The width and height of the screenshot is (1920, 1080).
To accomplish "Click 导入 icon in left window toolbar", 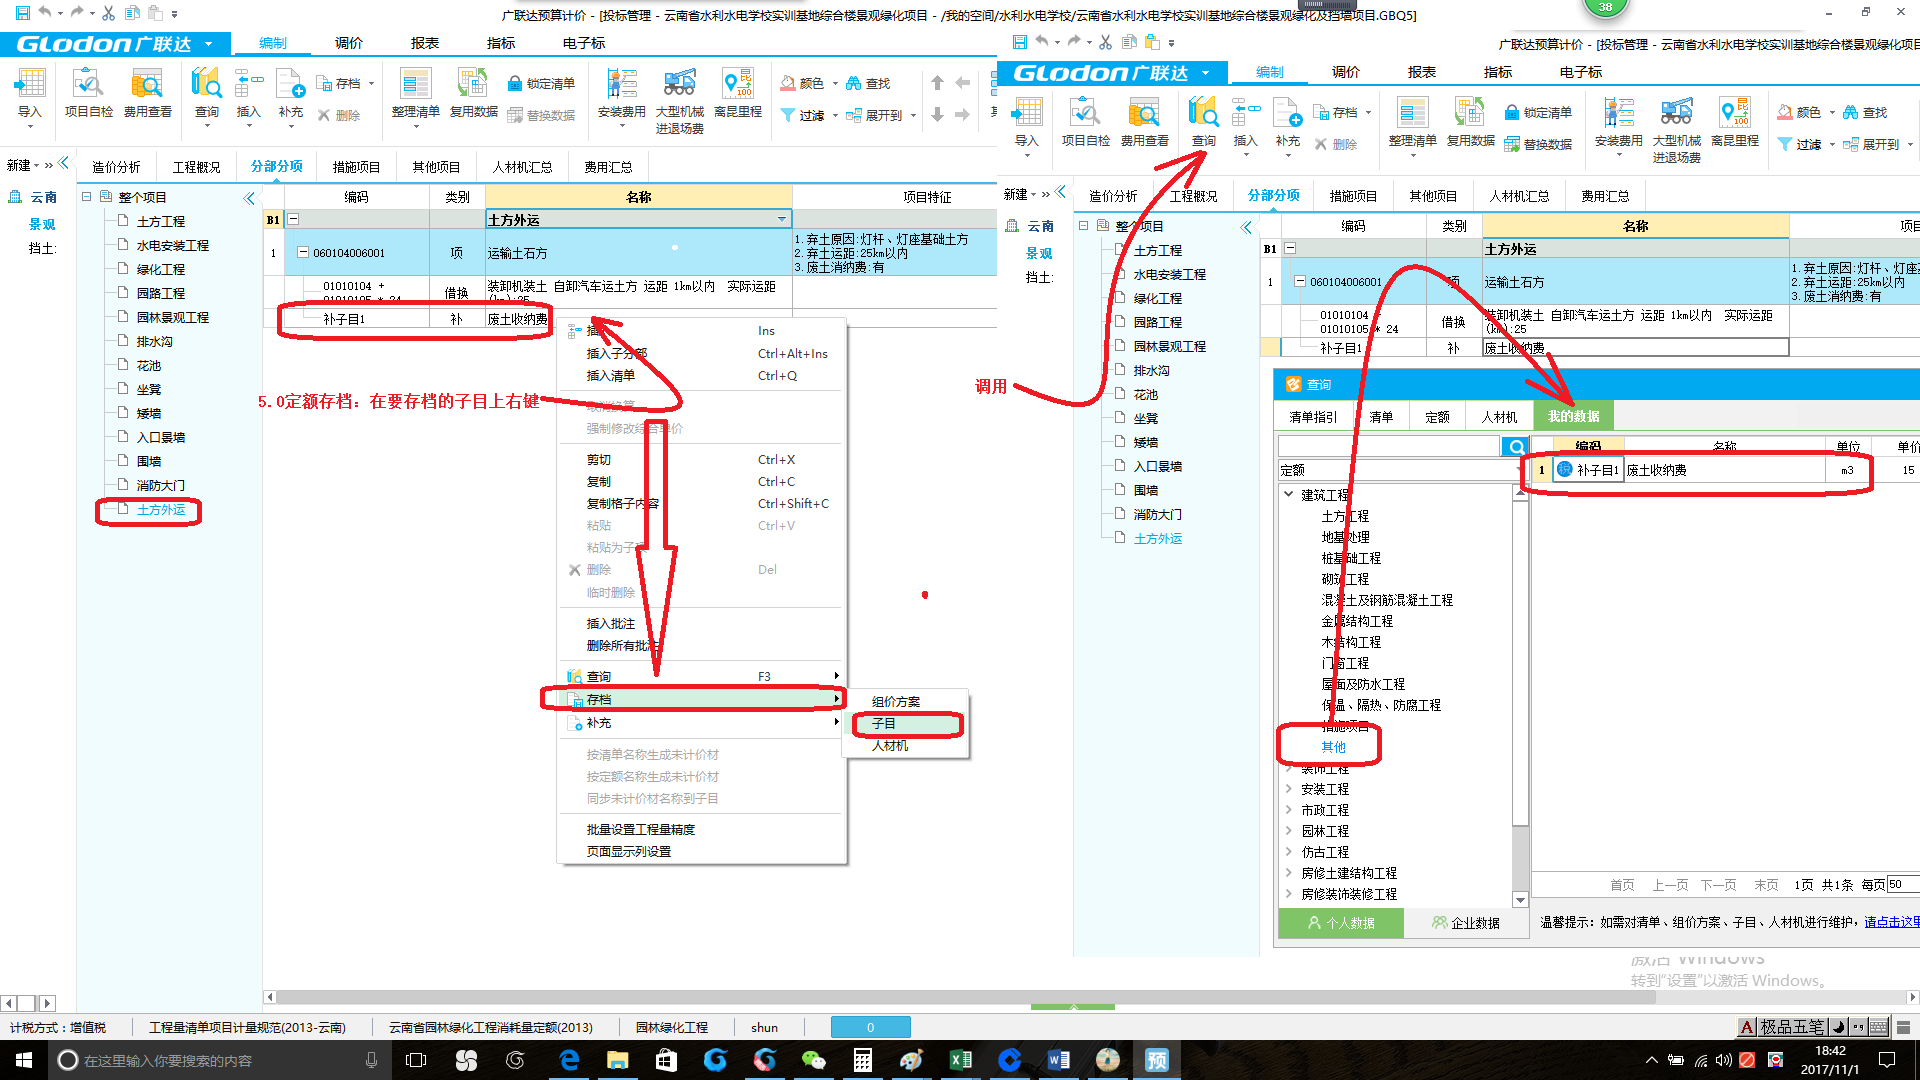I will click(30, 95).
